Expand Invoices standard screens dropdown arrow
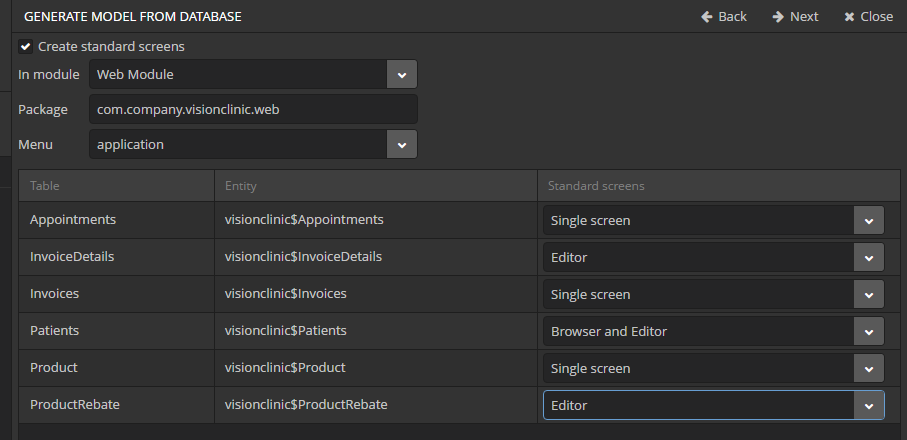 pyautogui.click(x=868, y=295)
